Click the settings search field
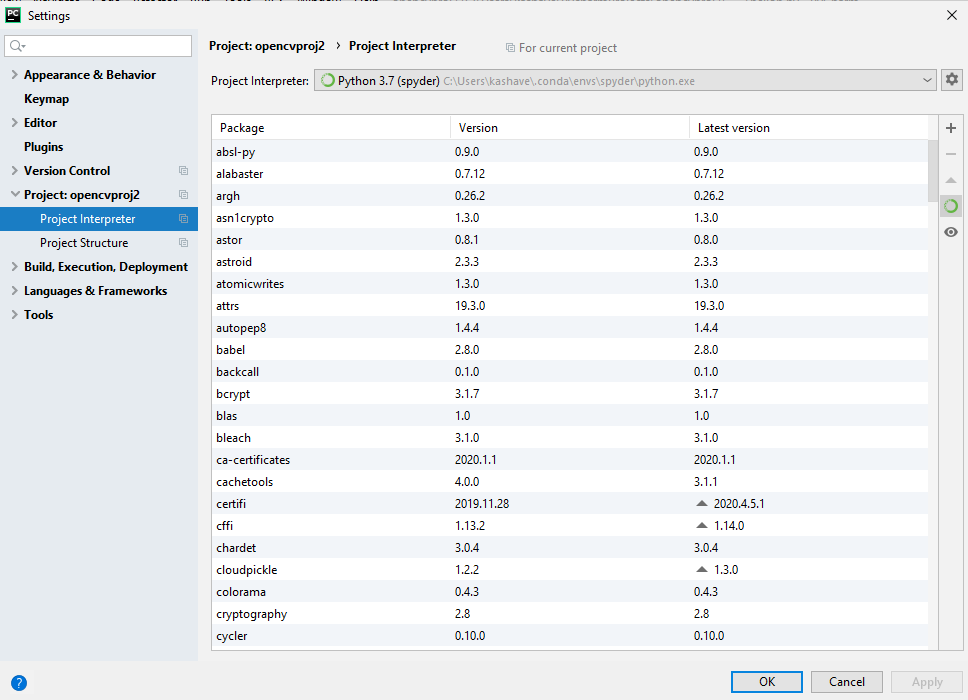The width and height of the screenshot is (968, 700). pos(98,46)
